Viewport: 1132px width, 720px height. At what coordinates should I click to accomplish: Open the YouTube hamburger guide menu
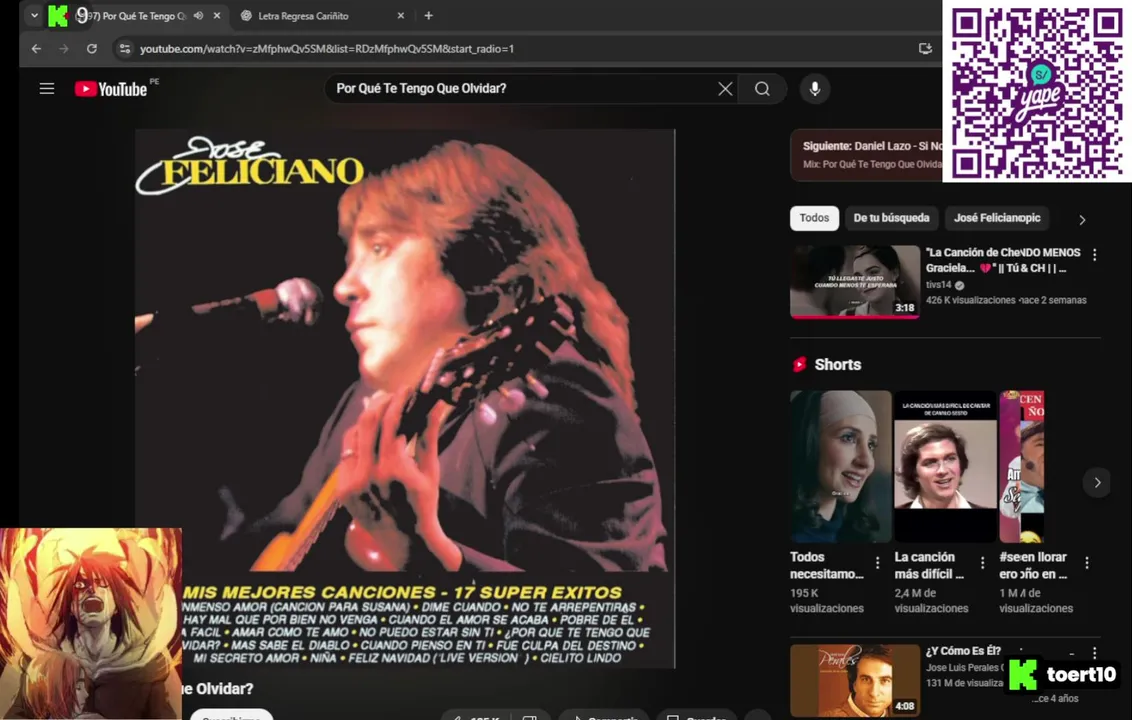point(47,89)
